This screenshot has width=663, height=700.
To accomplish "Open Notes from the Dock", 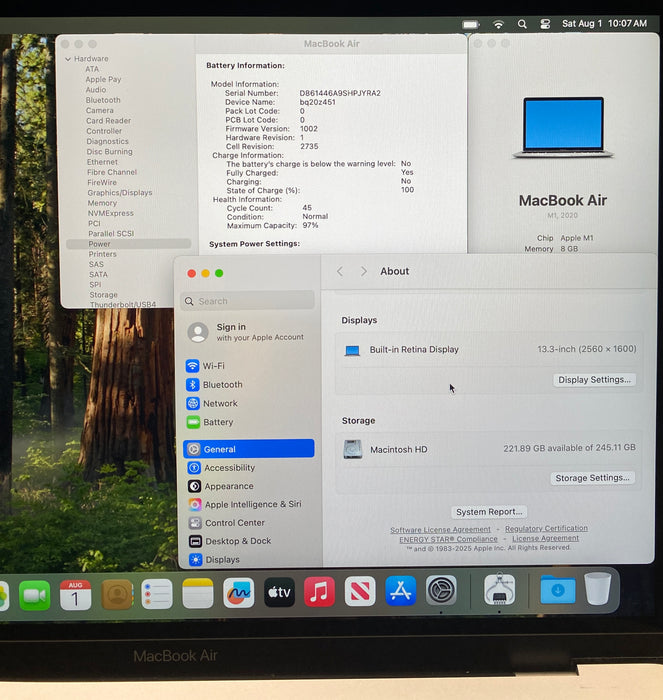I will coord(198,593).
